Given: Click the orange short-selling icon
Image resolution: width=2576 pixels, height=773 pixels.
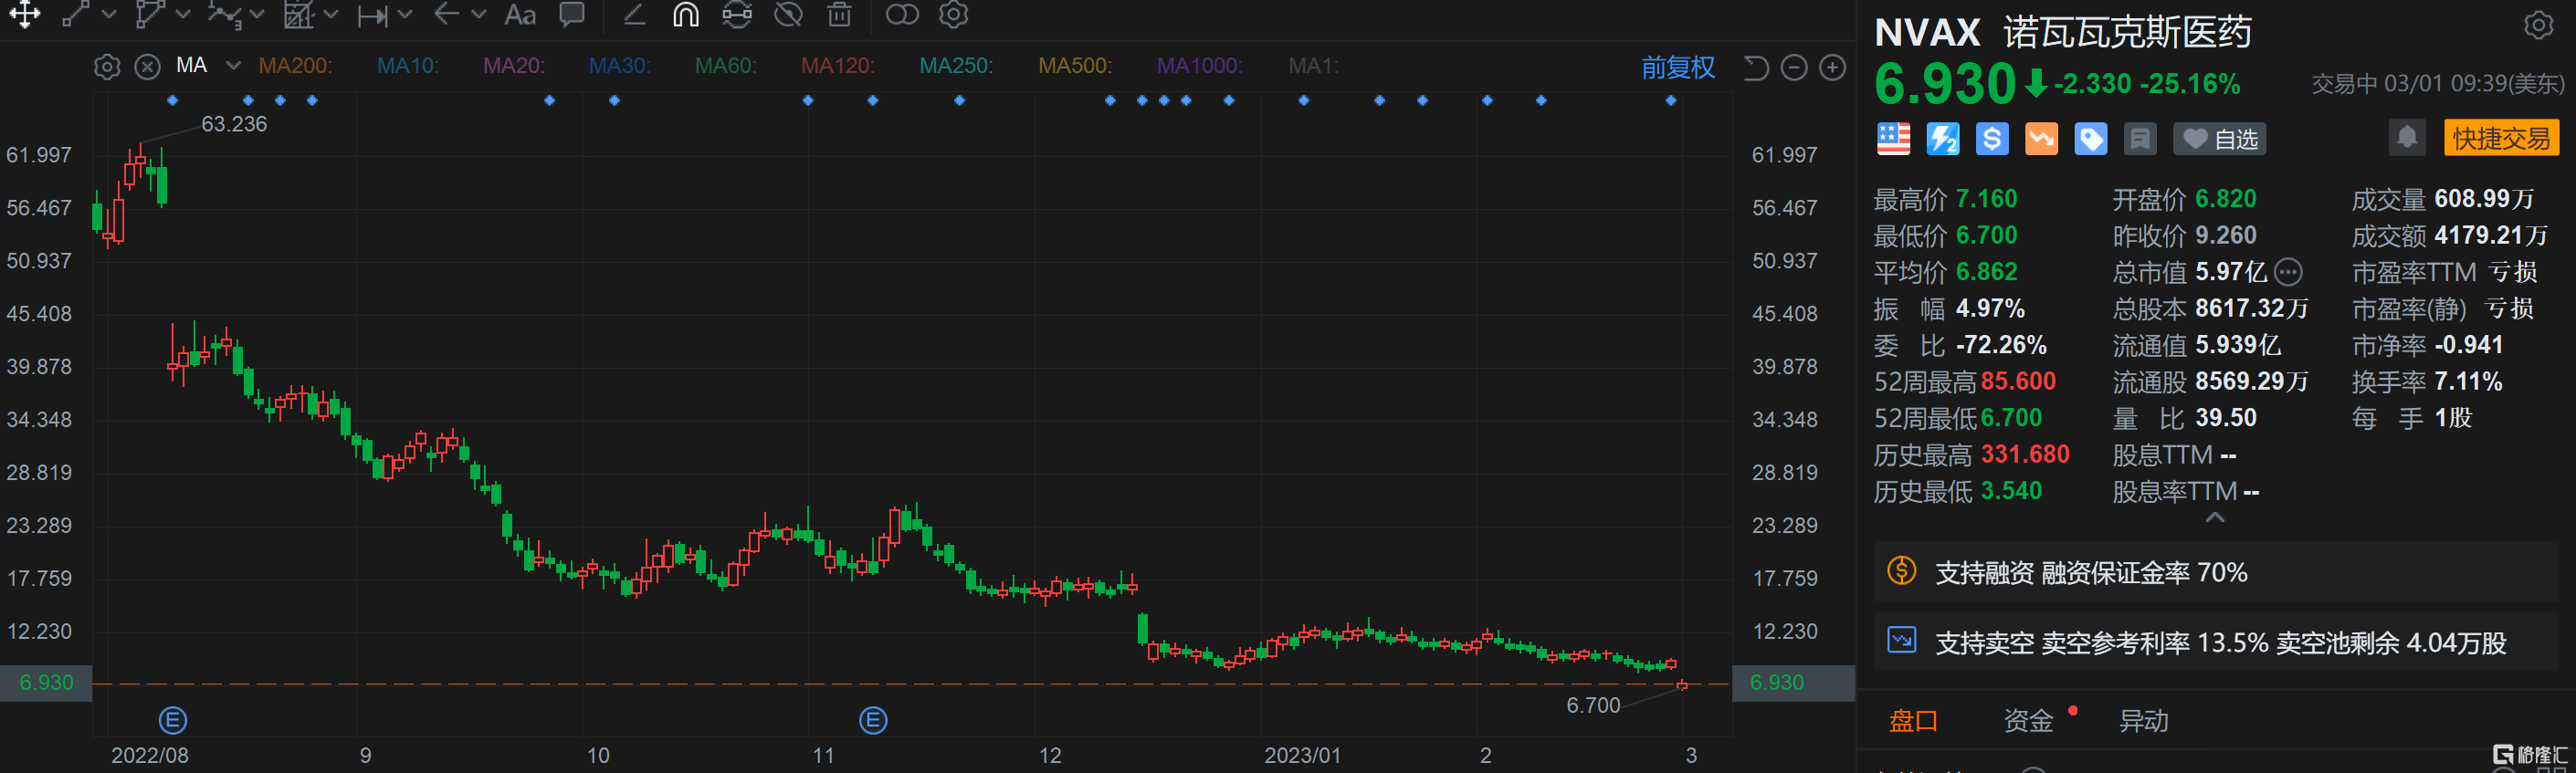Looking at the screenshot, I should (x=2040, y=139).
